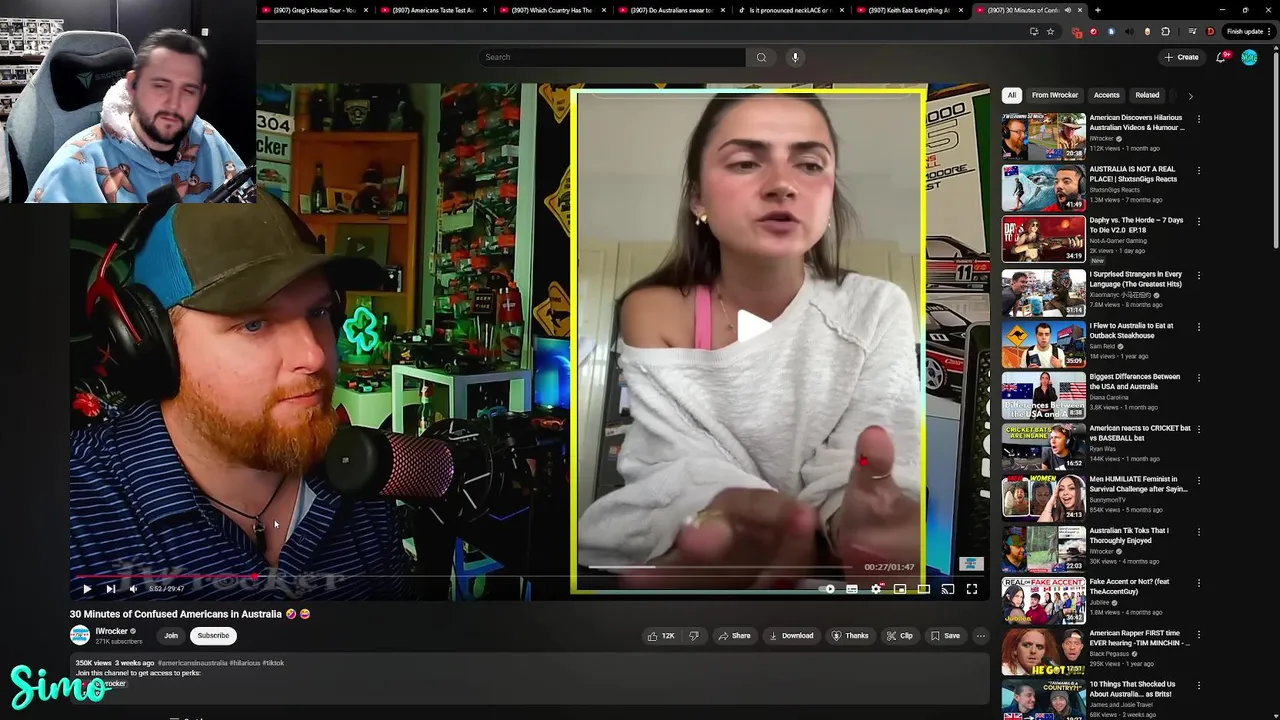Cast video to a TV
The height and width of the screenshot is (720, 1280).
coord(947,589)
